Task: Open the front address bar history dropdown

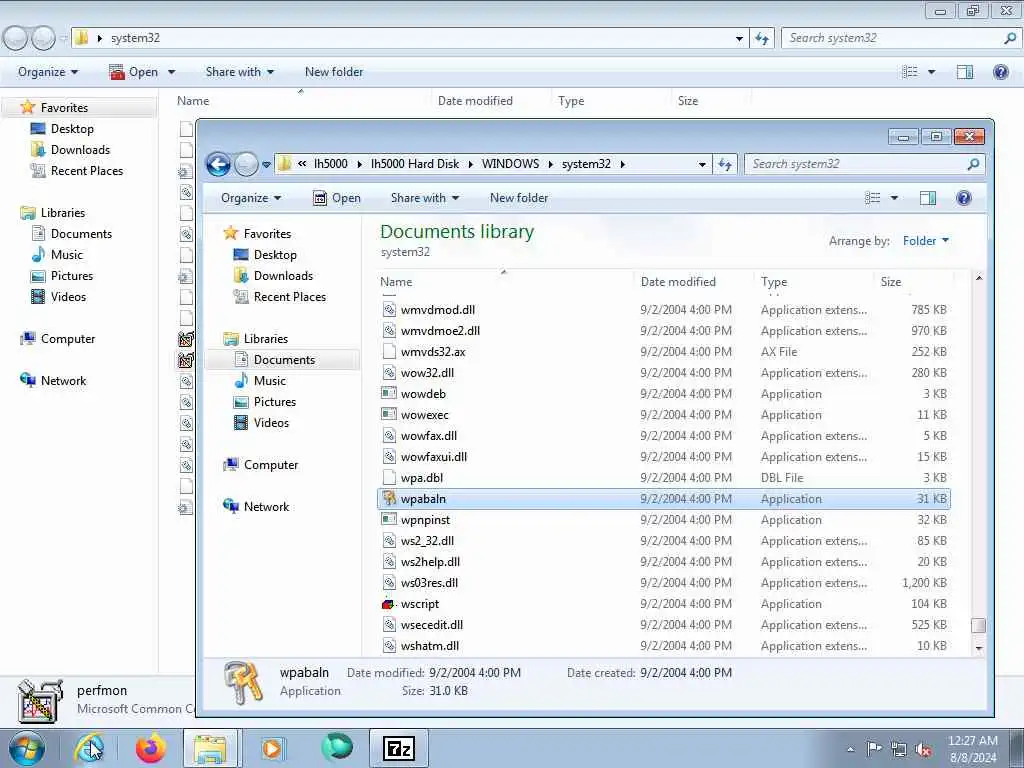Action: [x=702, y=165]
